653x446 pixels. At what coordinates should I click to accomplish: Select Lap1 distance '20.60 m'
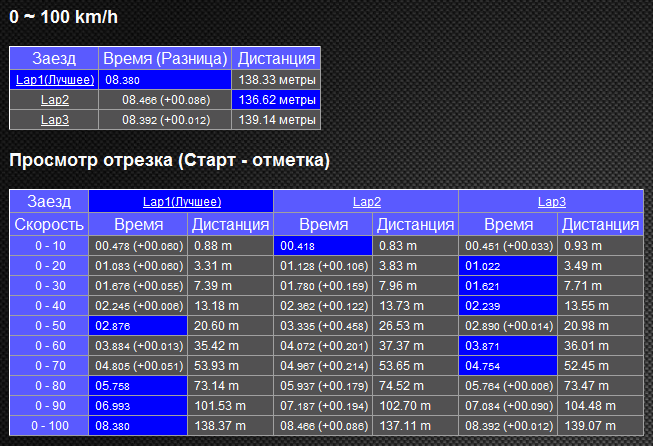230,326
